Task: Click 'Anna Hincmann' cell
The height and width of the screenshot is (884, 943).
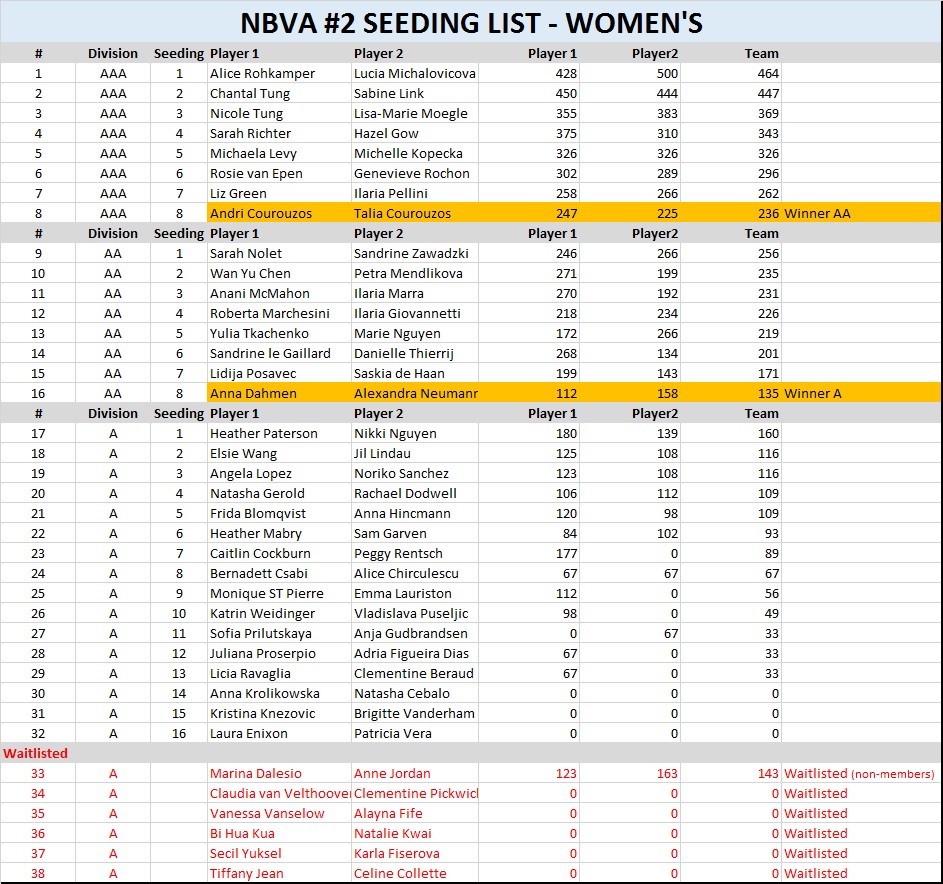Action: [x=415, y=513]
